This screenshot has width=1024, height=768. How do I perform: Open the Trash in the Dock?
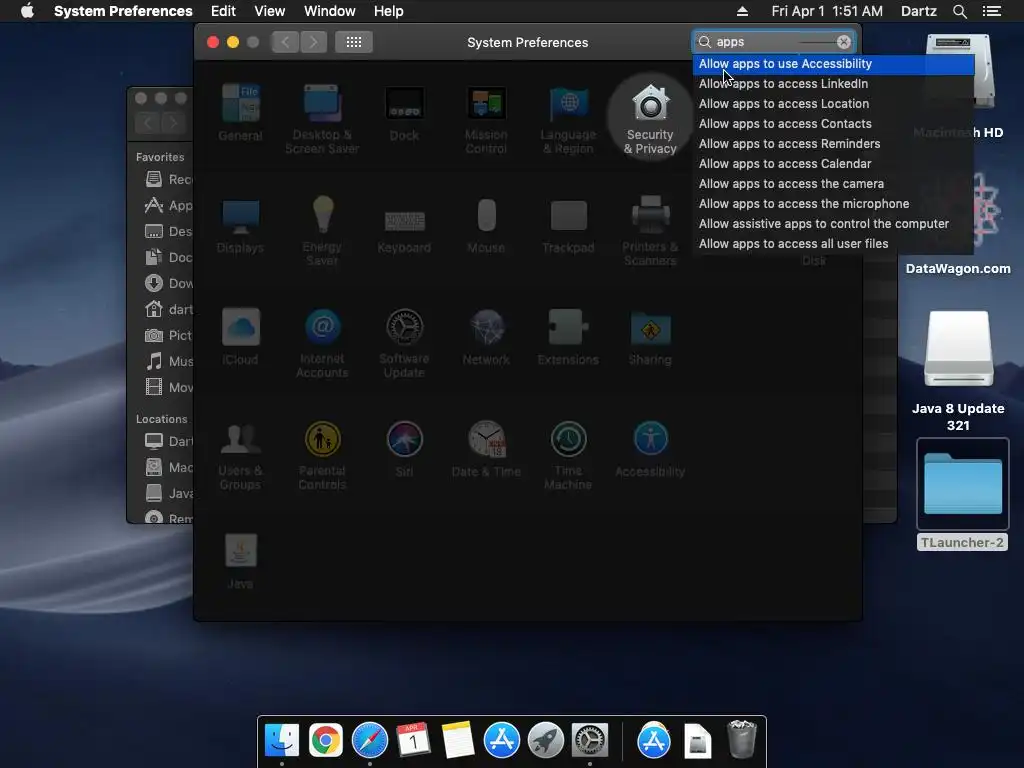742,739
